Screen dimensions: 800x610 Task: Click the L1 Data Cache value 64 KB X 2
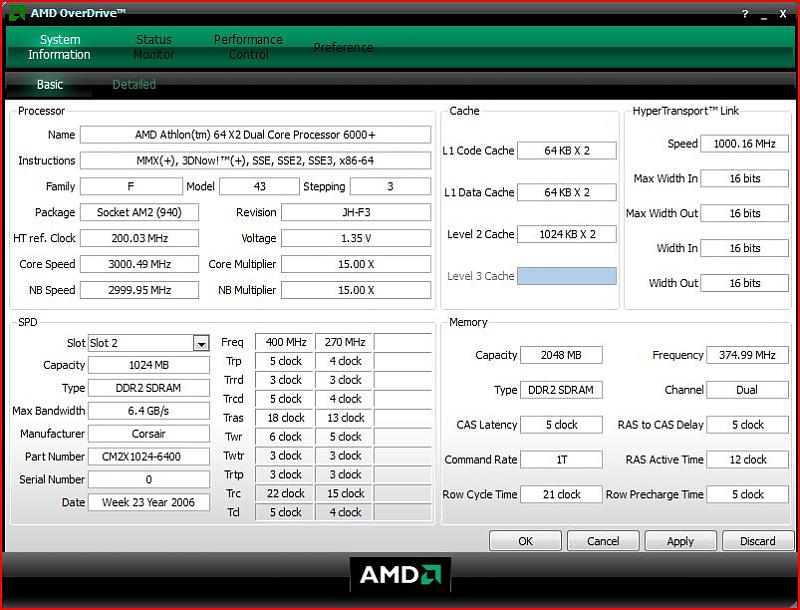pos(567,193)
